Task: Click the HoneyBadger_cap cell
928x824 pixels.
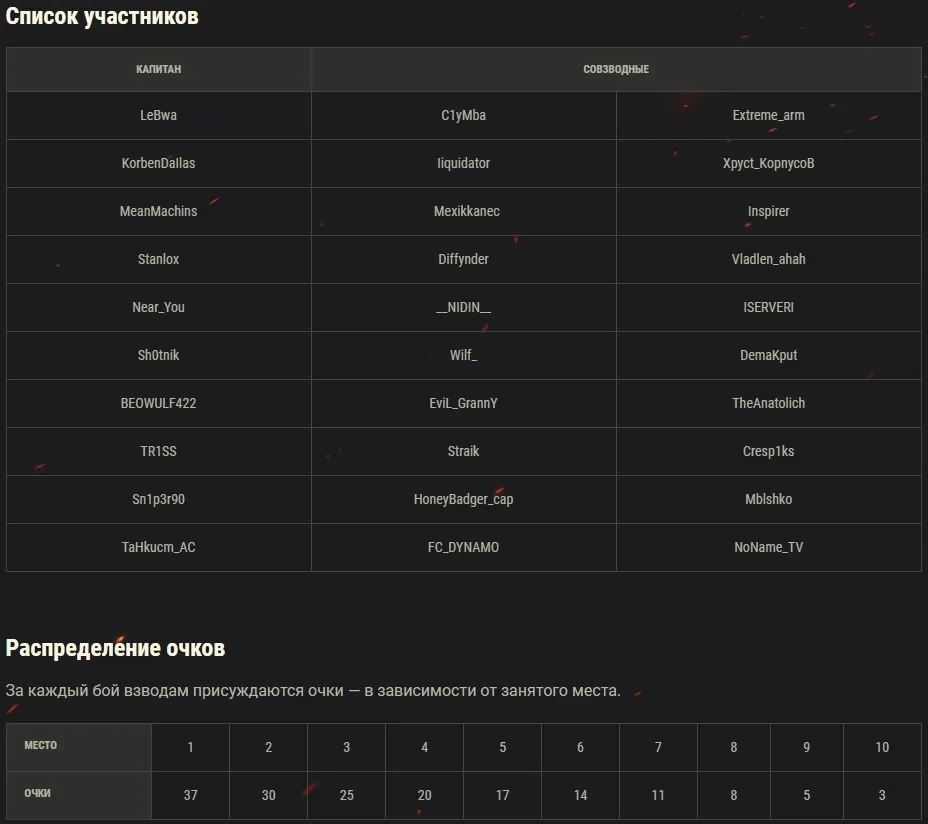Action: 463,499
